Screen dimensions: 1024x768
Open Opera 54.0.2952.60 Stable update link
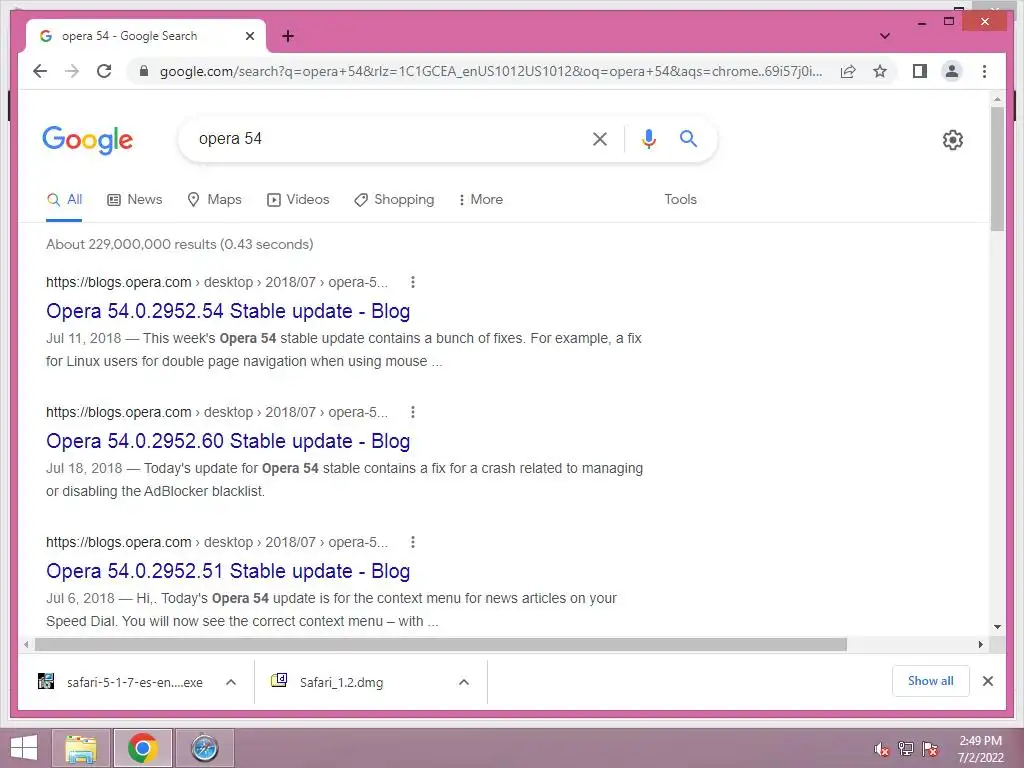click(228, 441)
